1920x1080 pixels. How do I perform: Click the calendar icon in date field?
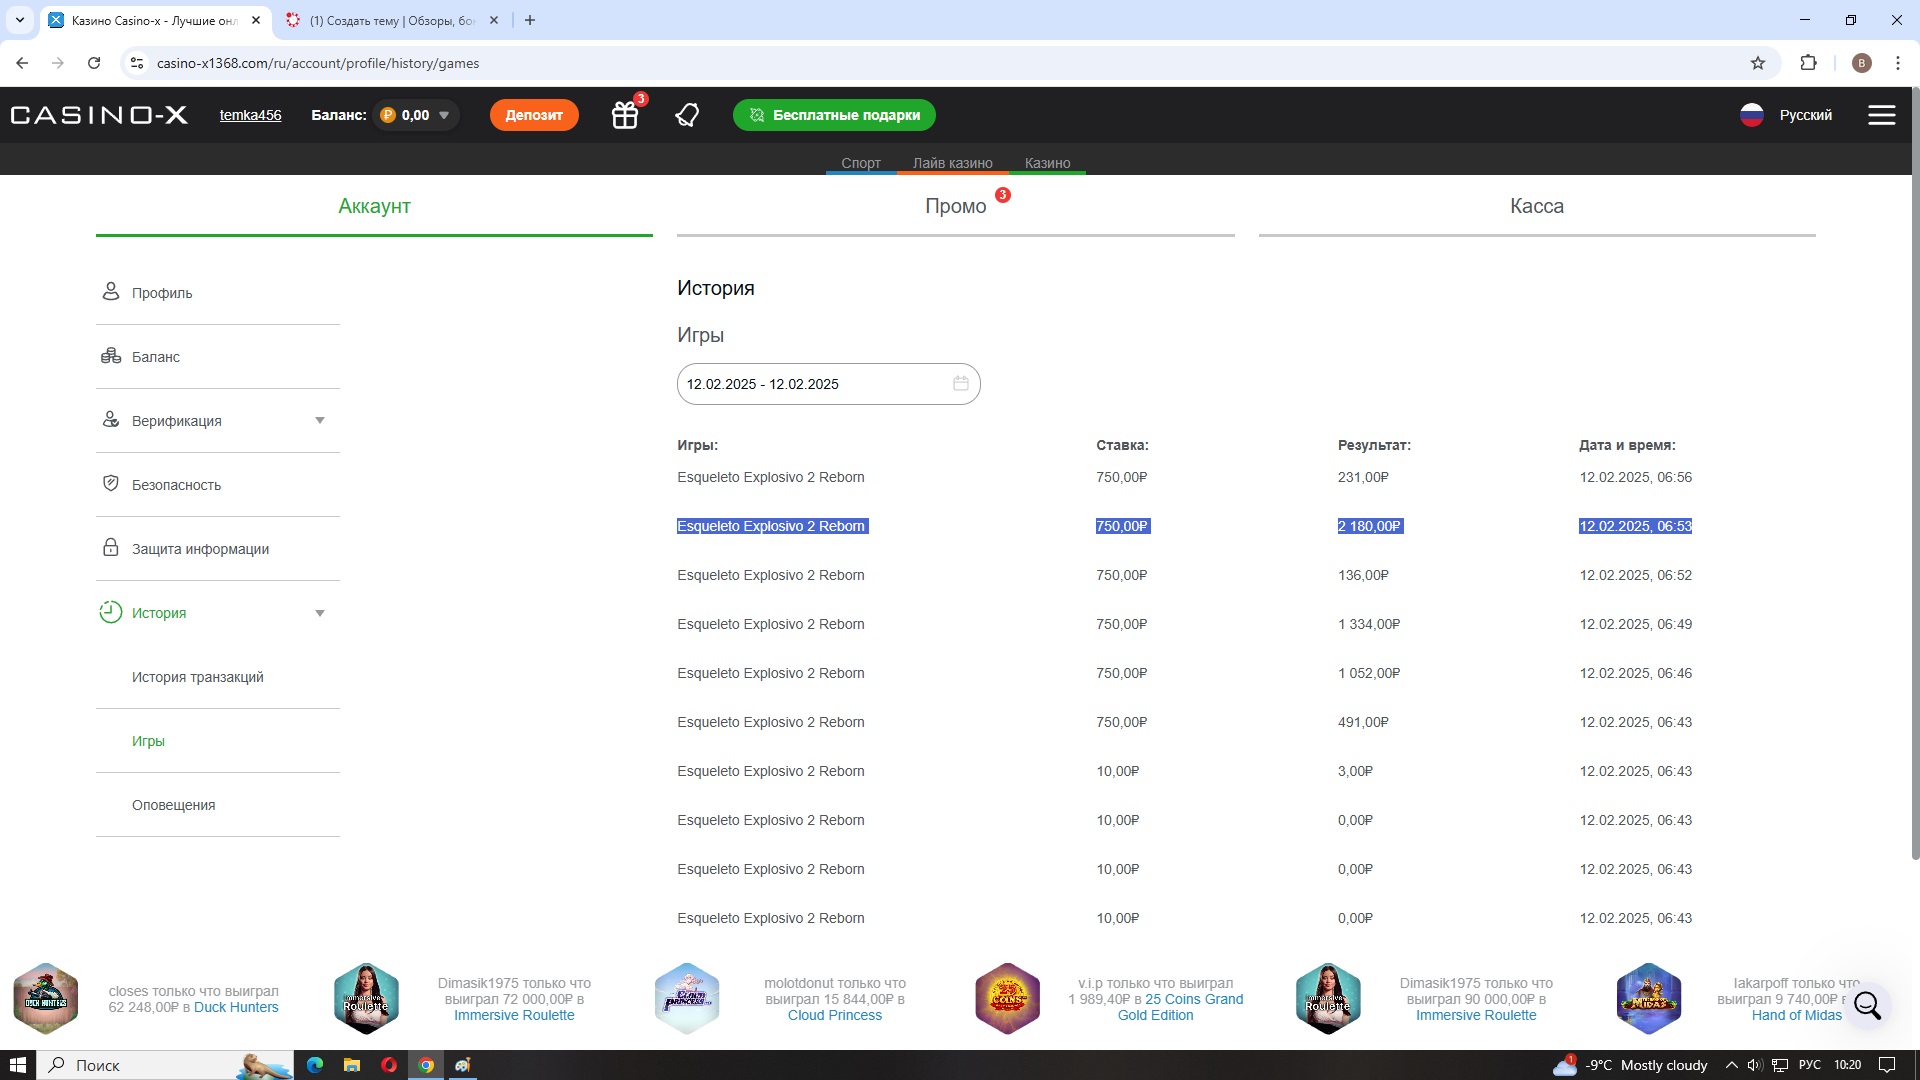(960, 383)
